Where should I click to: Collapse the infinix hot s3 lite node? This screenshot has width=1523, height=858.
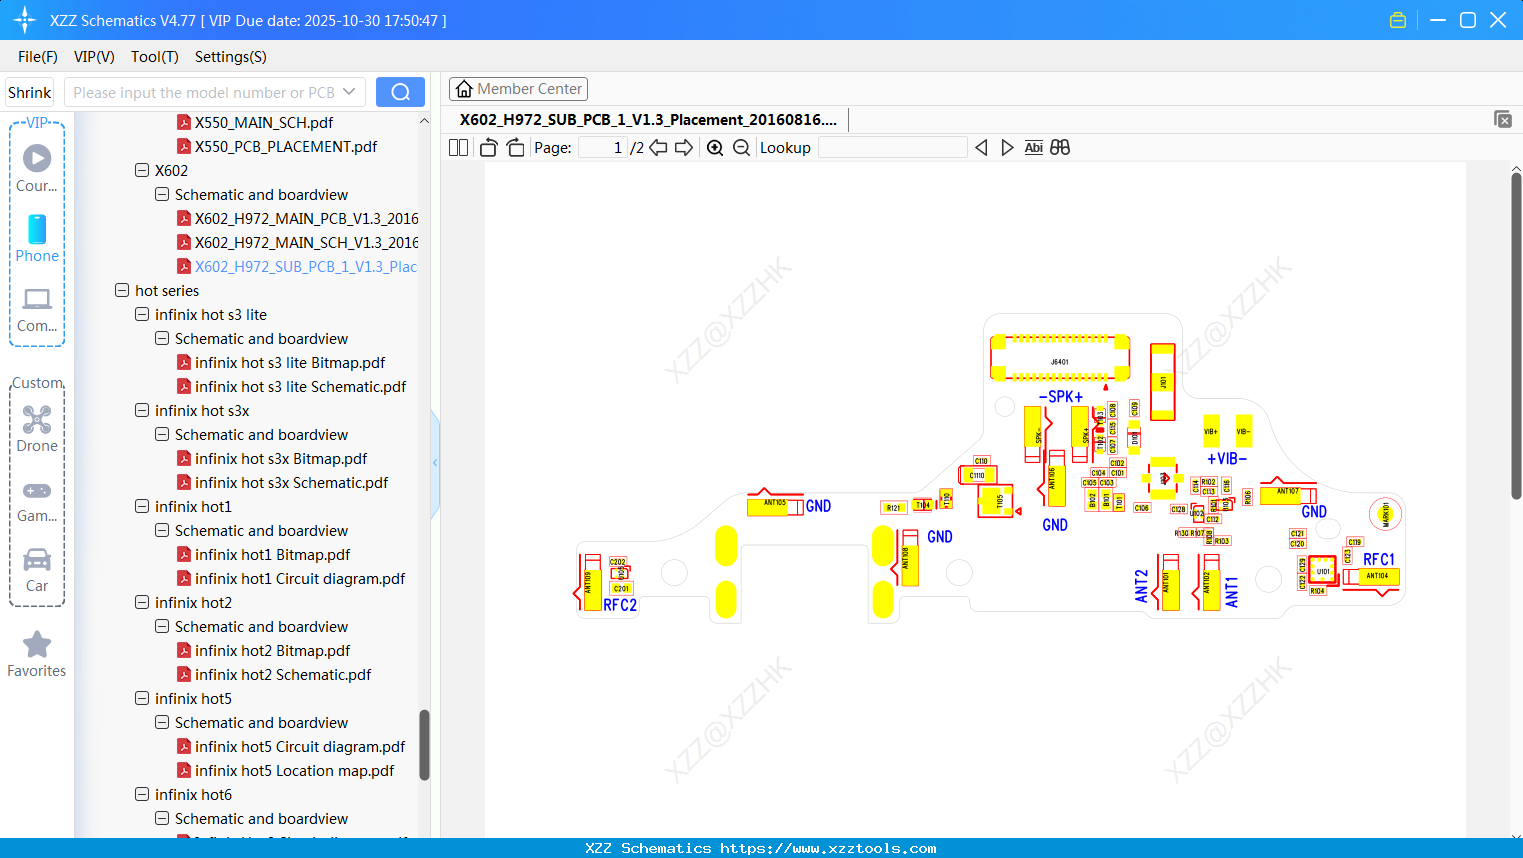(x=142, y=314)
